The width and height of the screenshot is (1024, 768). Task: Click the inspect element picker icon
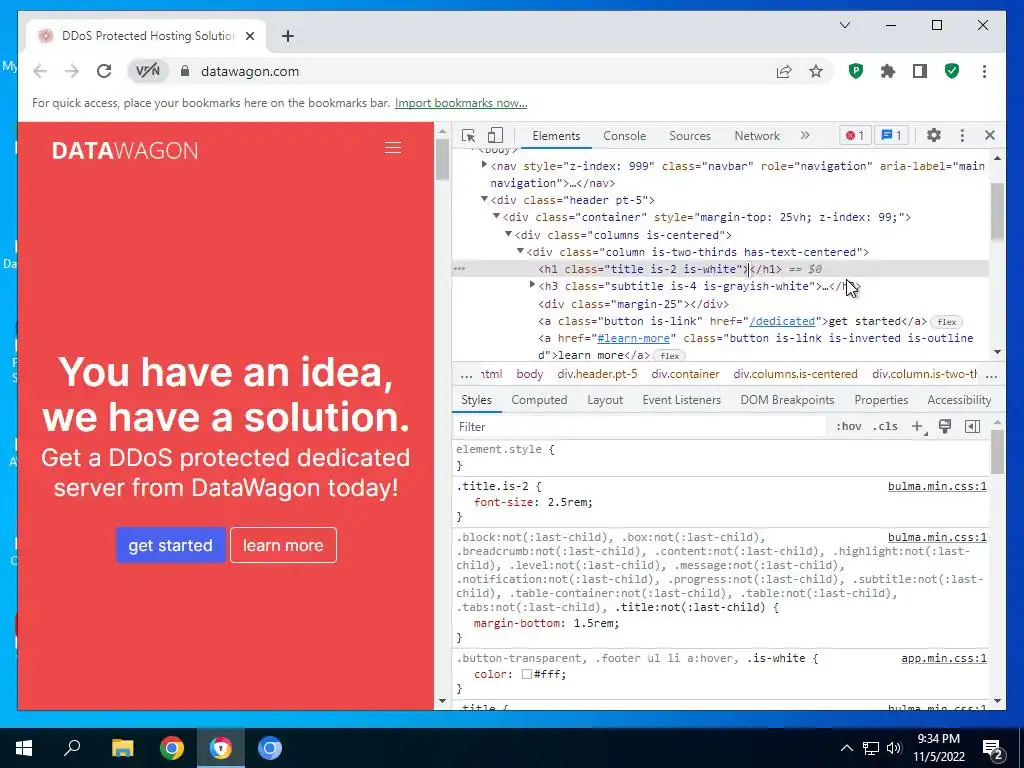[468, 135]
